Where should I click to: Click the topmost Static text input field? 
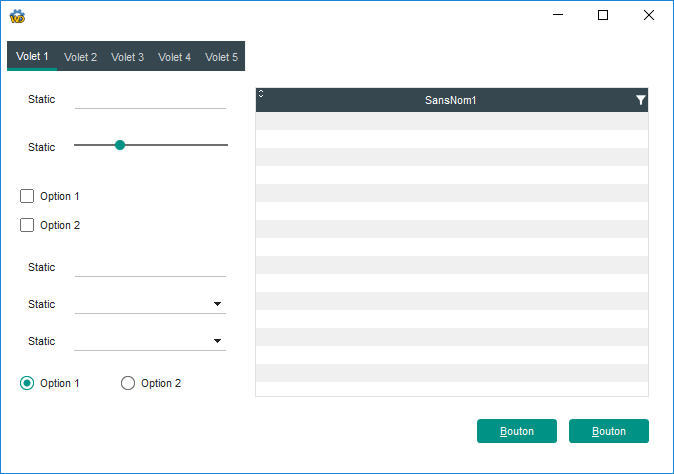(x=150, y=98)
